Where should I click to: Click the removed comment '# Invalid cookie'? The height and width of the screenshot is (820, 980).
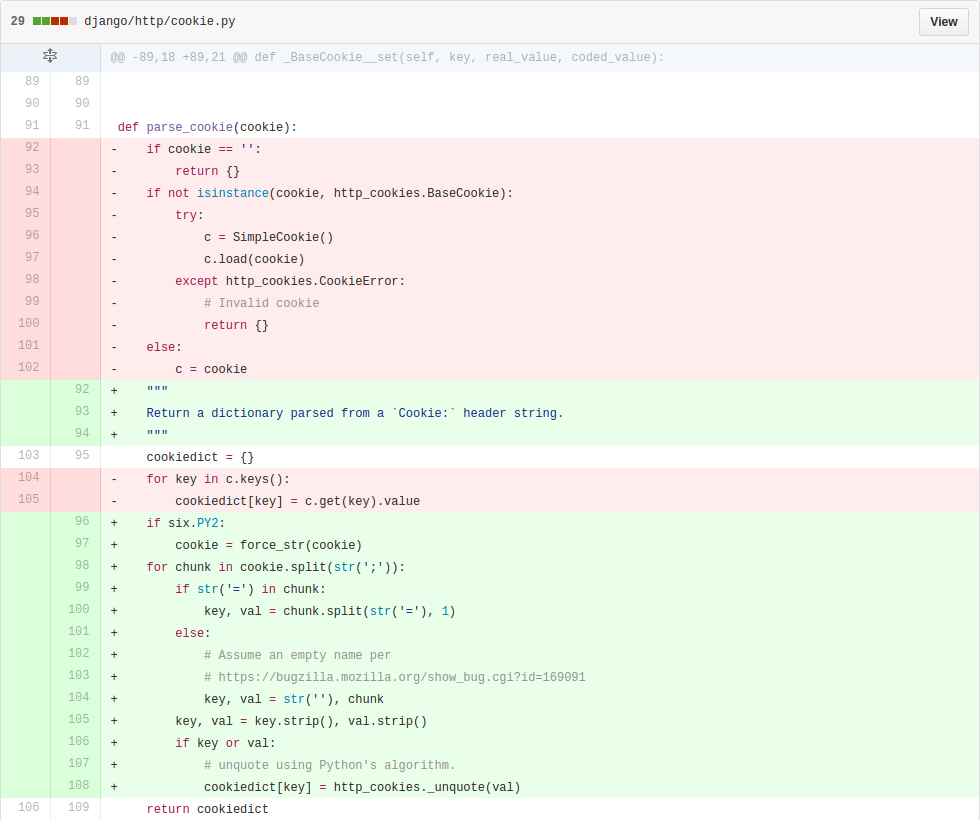click(x=261, y=303)
